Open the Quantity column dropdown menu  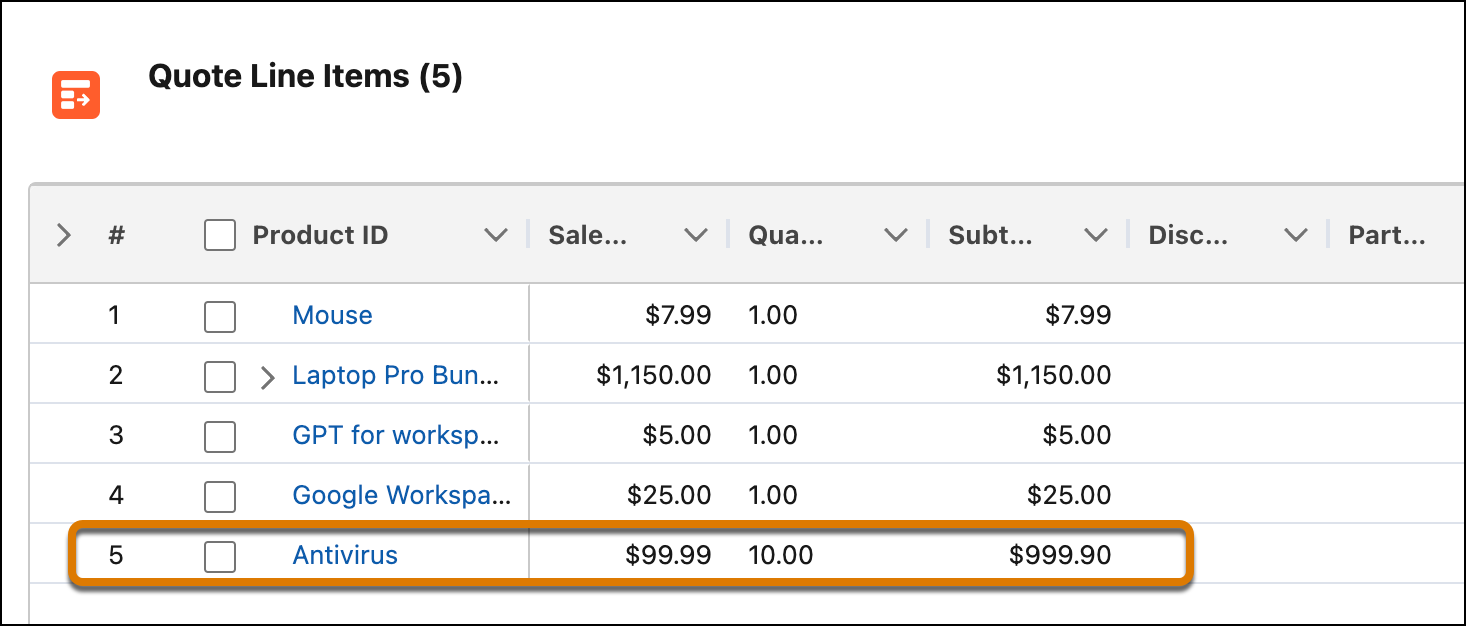[896, 235]
